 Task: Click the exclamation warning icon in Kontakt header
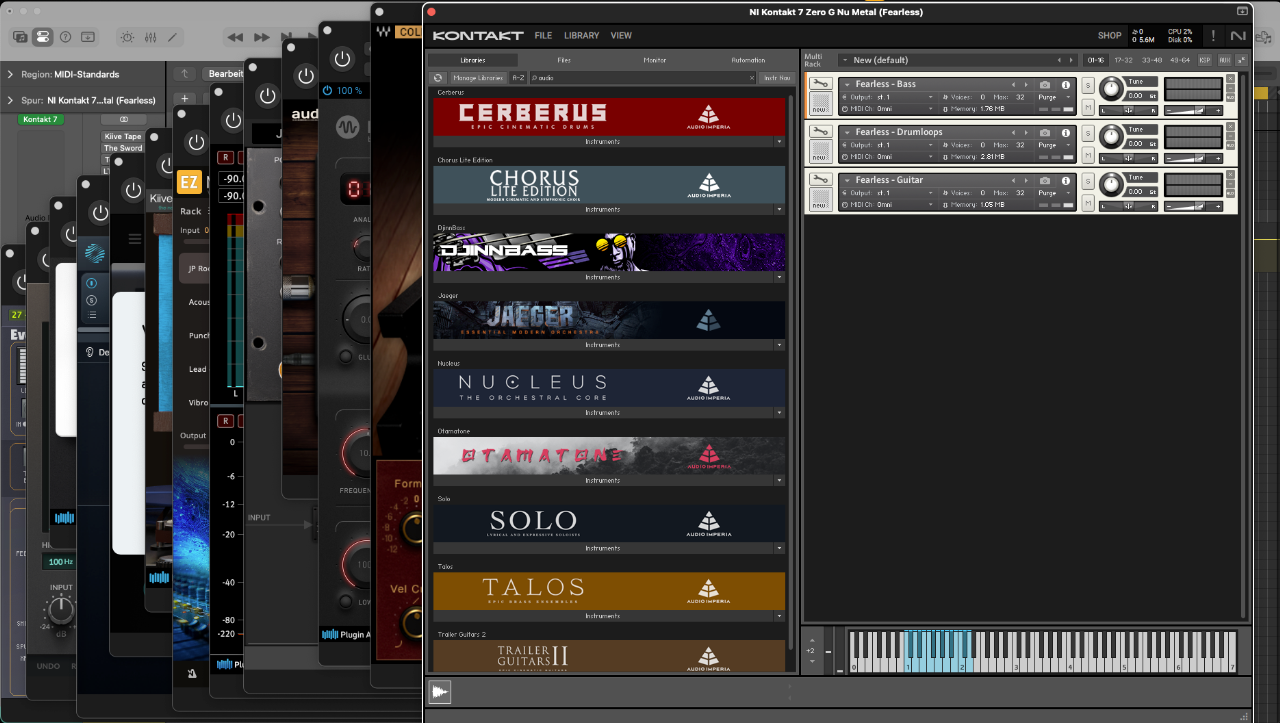[x=1213, y=36]
